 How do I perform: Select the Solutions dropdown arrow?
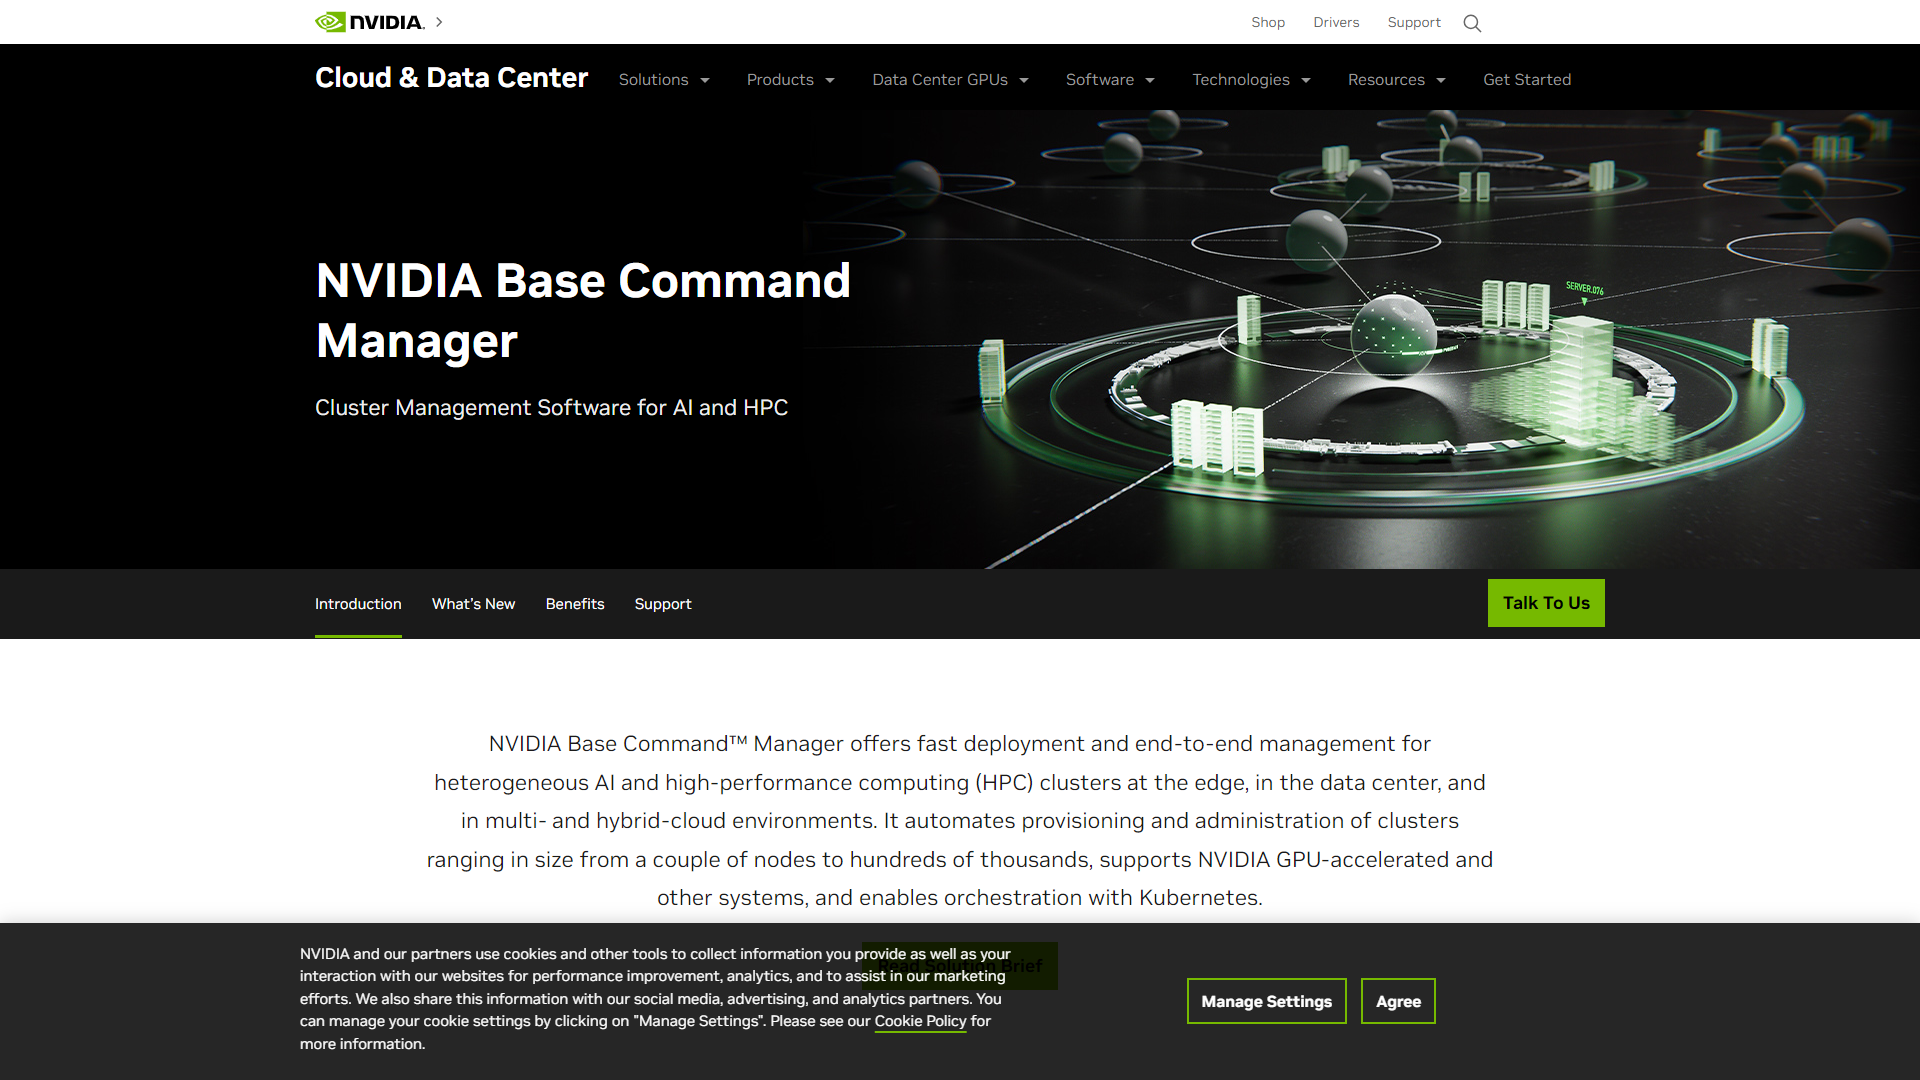coord(705,80)
